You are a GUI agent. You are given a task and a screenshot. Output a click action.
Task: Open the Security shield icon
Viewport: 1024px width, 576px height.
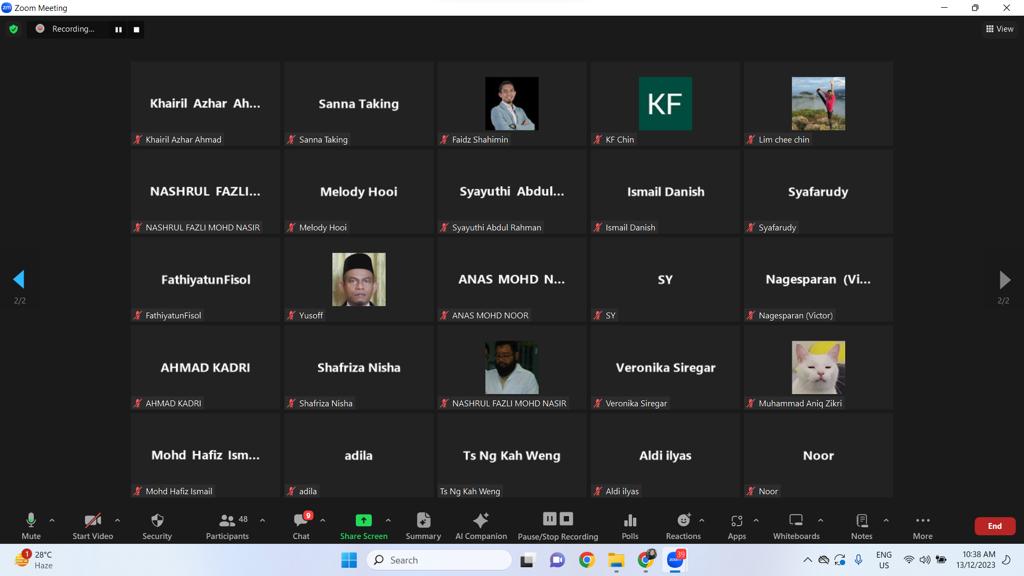pyautogui.click(x=157, y=521)
